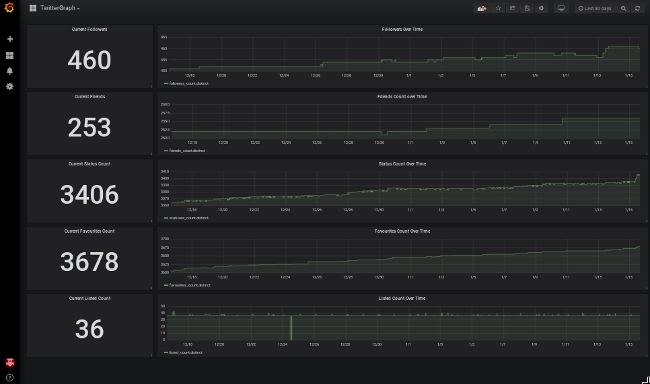
Task: Click the Save dashboard icon
Action: [x=527, y=8]
